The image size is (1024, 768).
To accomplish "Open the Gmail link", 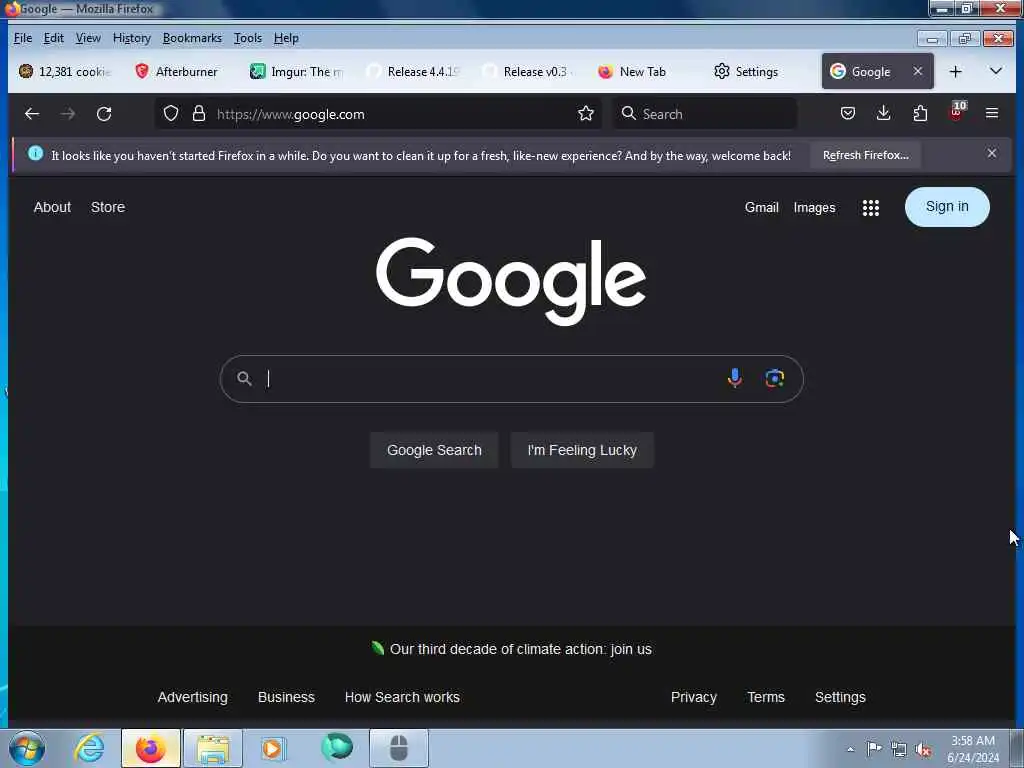I will [761, 208].
